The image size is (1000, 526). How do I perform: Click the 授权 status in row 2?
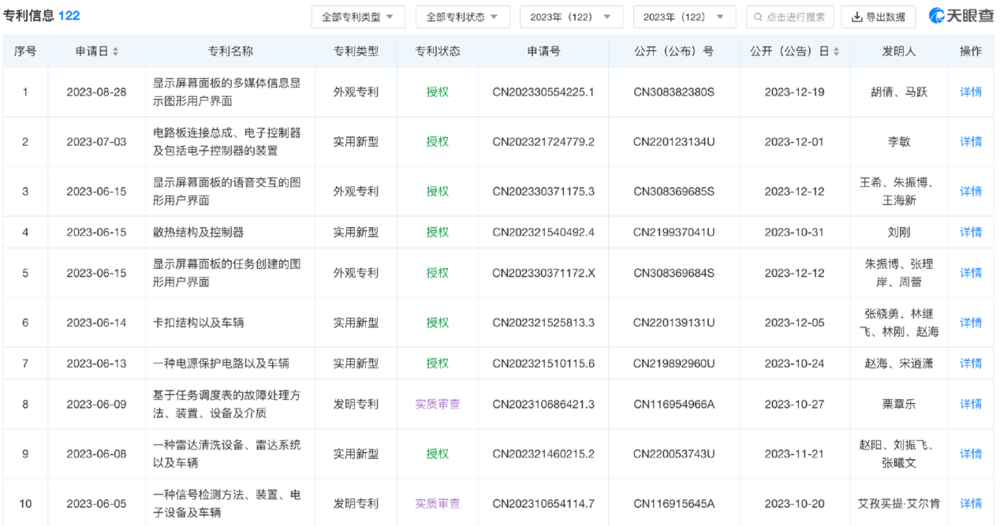[437, 142]
